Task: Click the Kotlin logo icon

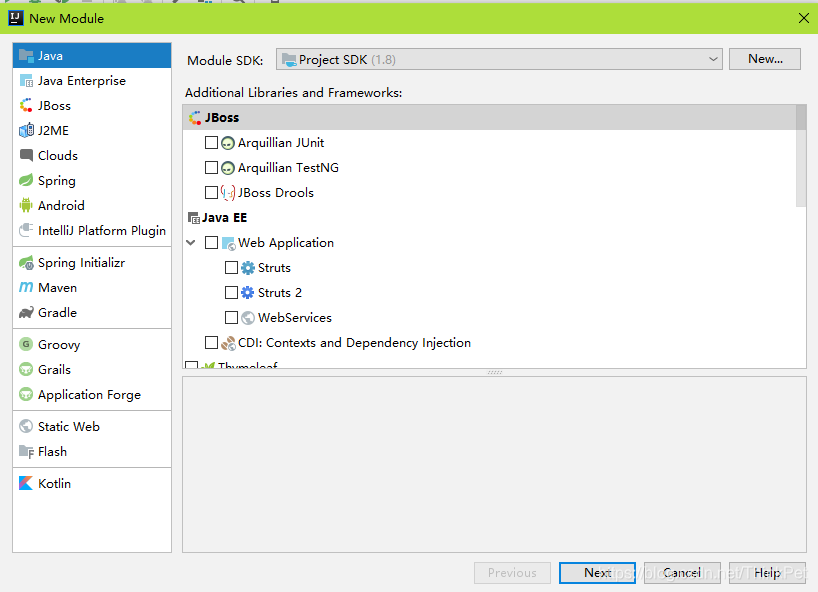Action: pyautogui.click(x=26, y=484)
